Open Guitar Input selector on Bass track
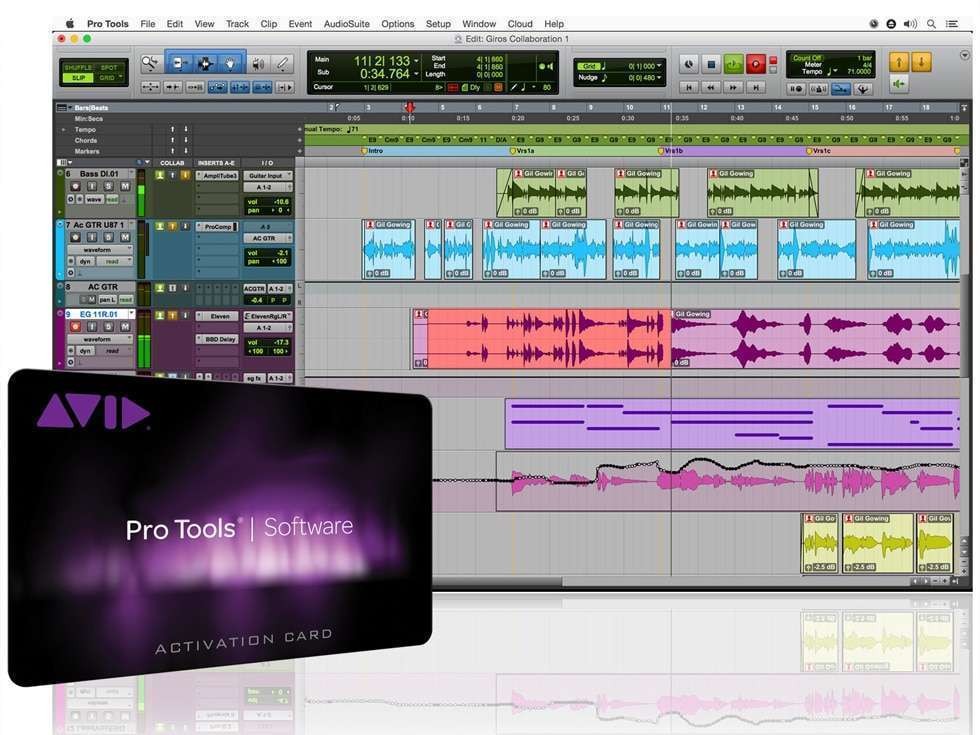This screenshot has width=980, height=735. (268, 176)
